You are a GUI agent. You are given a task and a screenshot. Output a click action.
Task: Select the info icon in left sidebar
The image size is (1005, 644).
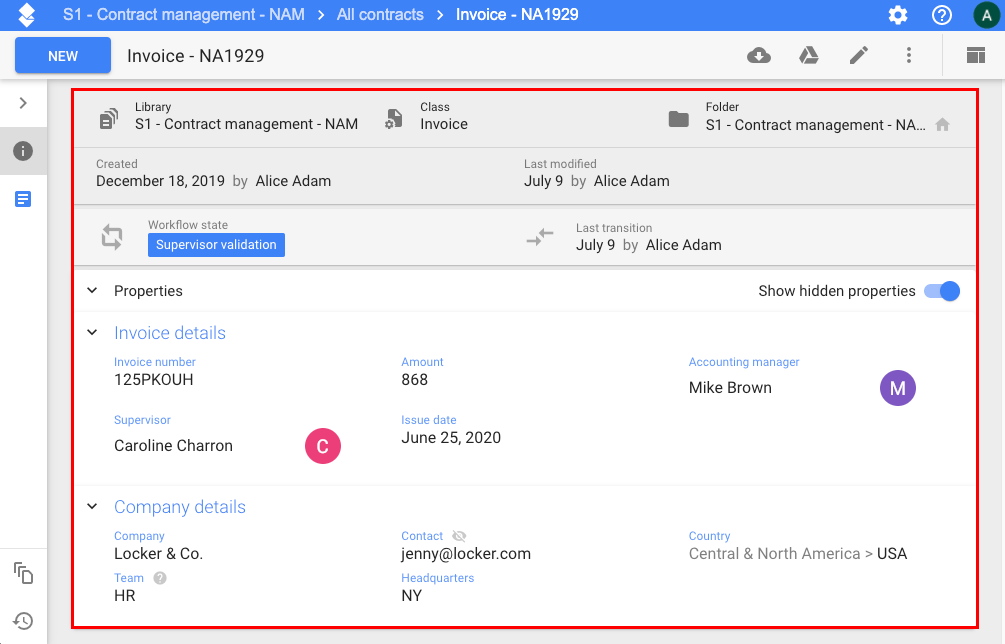[23, 151]
